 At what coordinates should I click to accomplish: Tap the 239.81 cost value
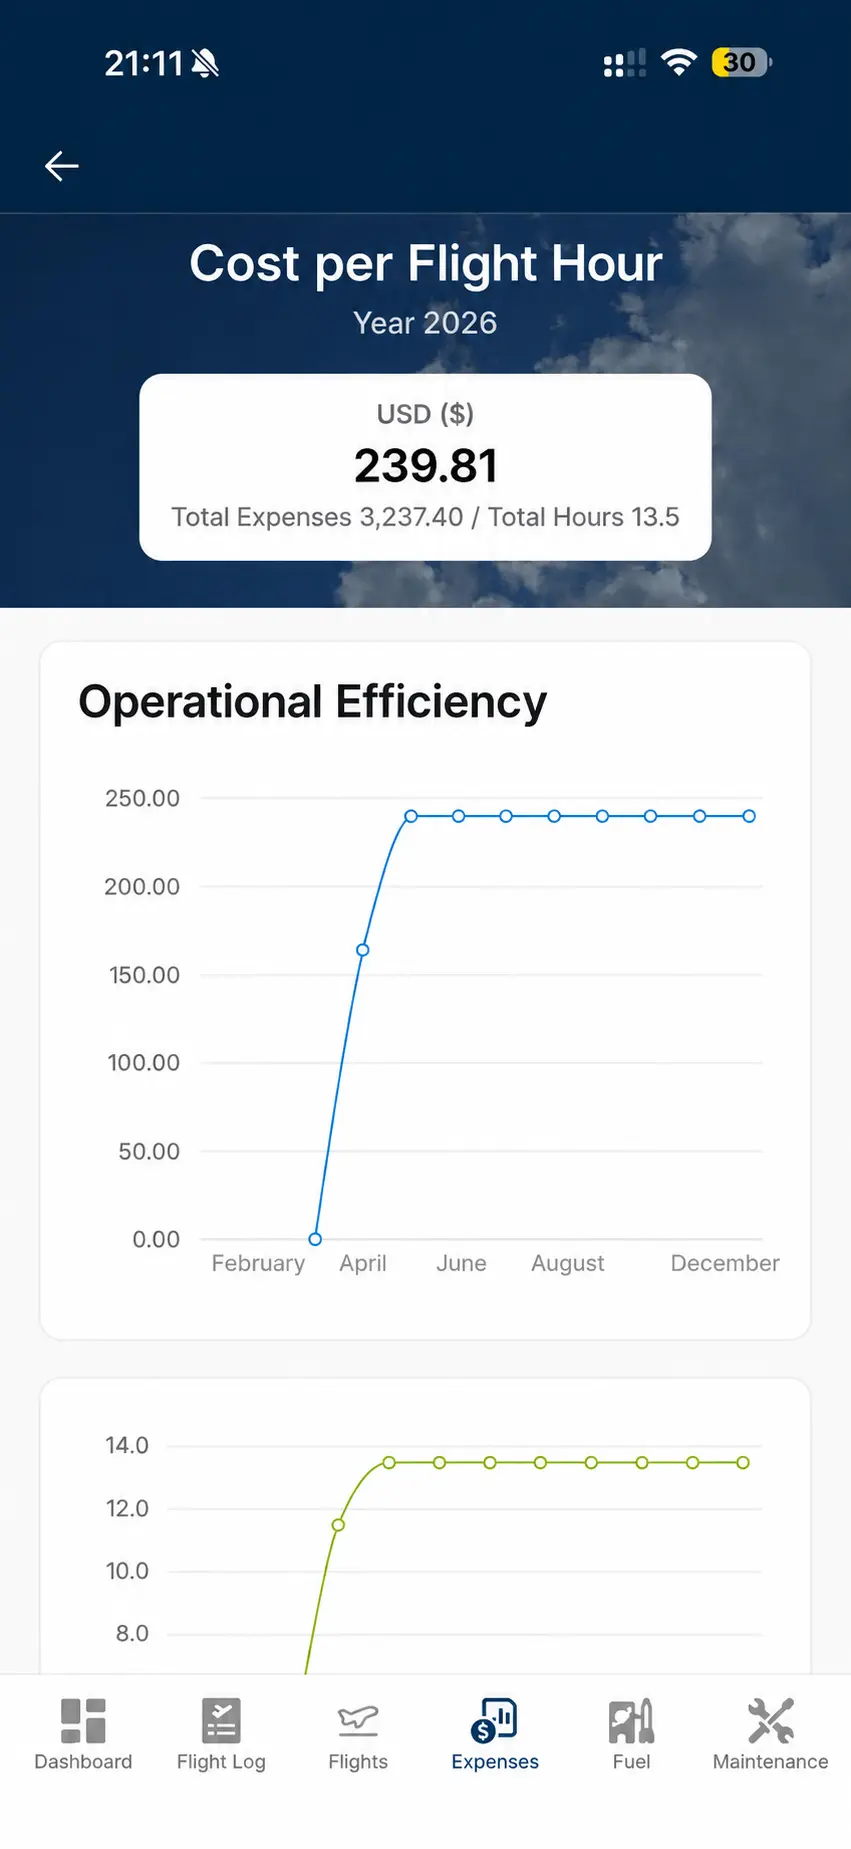click(x=426, y=466)
